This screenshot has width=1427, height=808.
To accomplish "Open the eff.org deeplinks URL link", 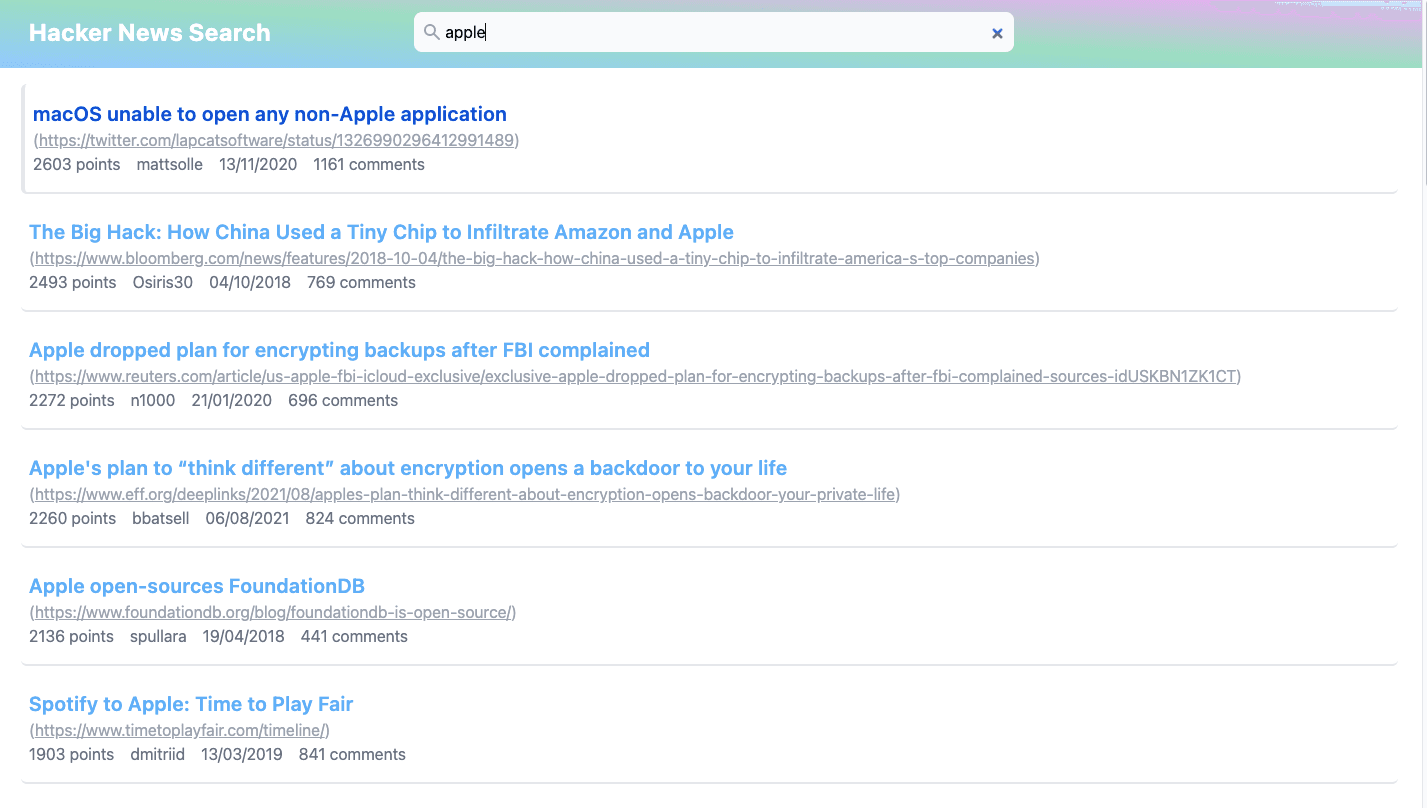I will (x=465, y=494).
